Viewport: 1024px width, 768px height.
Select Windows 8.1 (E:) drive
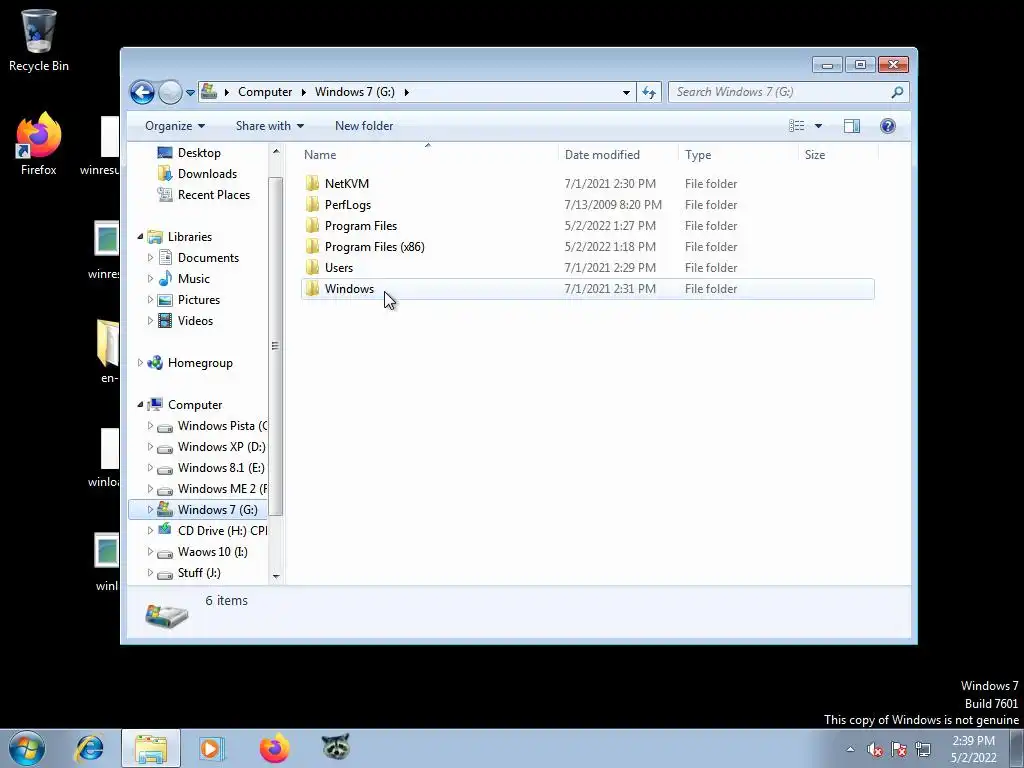pyautogui.click(x=221, y=467)
